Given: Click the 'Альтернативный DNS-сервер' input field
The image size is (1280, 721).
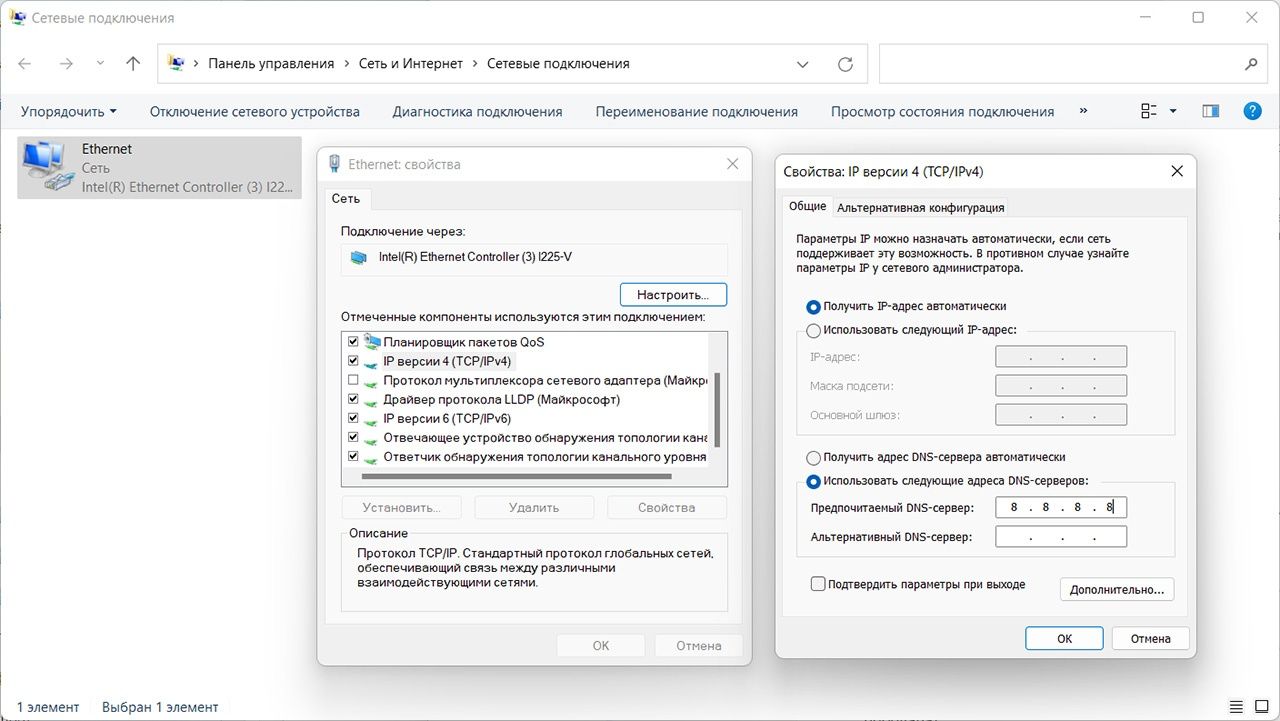Looking at the screenshot, I should [x=1061, y=537].
